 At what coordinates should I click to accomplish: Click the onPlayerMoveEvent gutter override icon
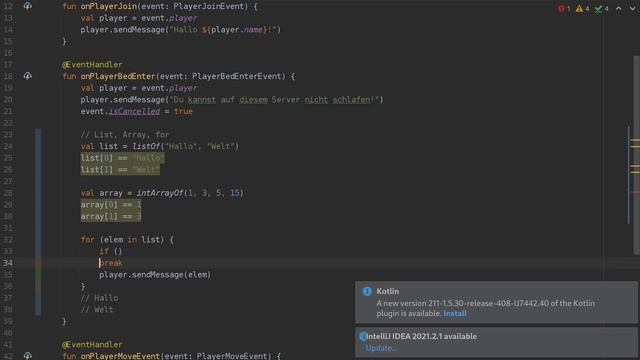(x=27, y=356)
